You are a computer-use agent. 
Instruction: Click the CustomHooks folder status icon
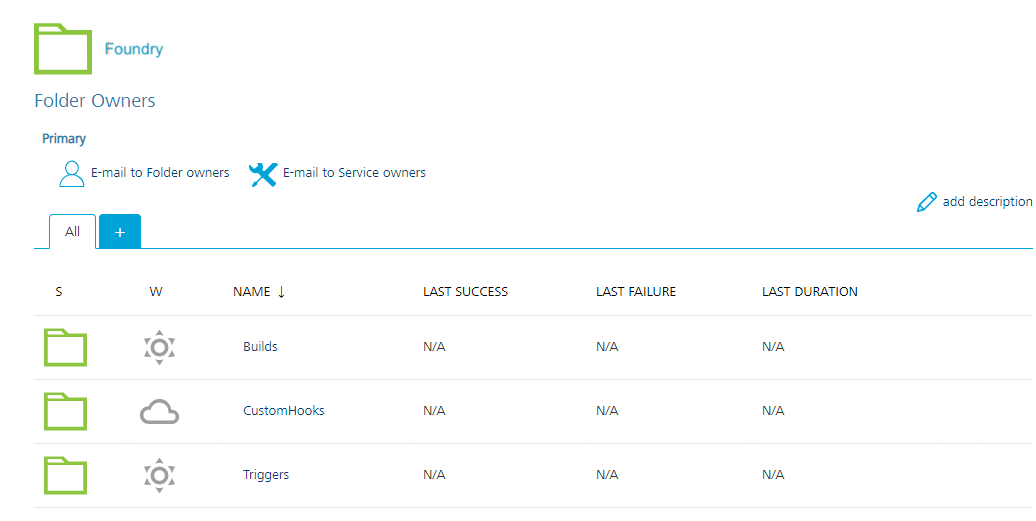click(x=65, y=411)
